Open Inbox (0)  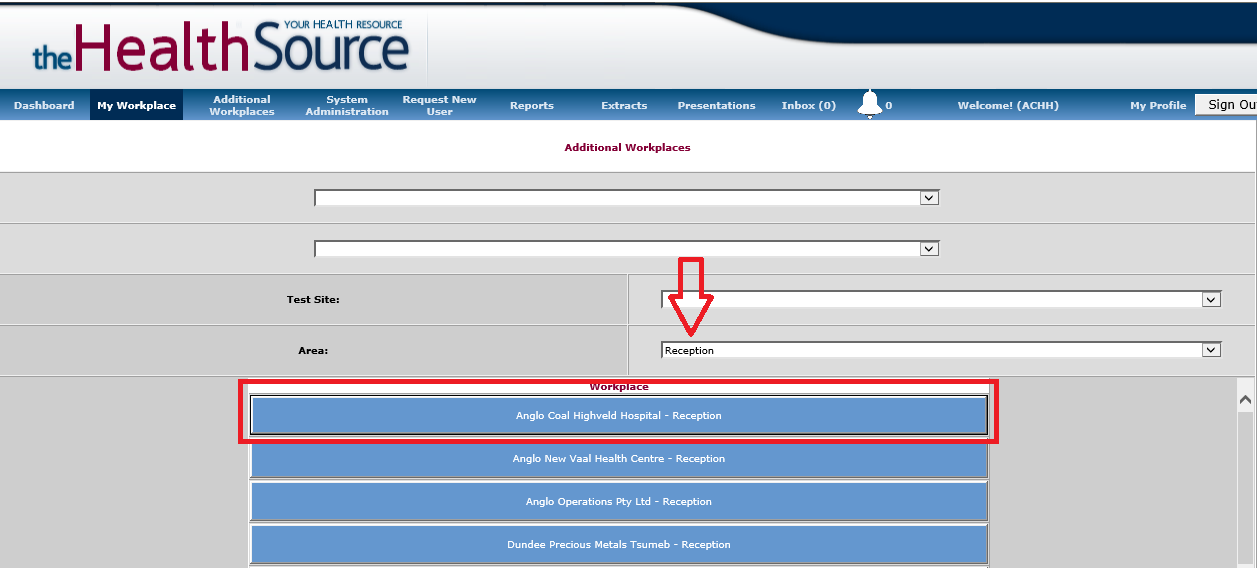809,105
